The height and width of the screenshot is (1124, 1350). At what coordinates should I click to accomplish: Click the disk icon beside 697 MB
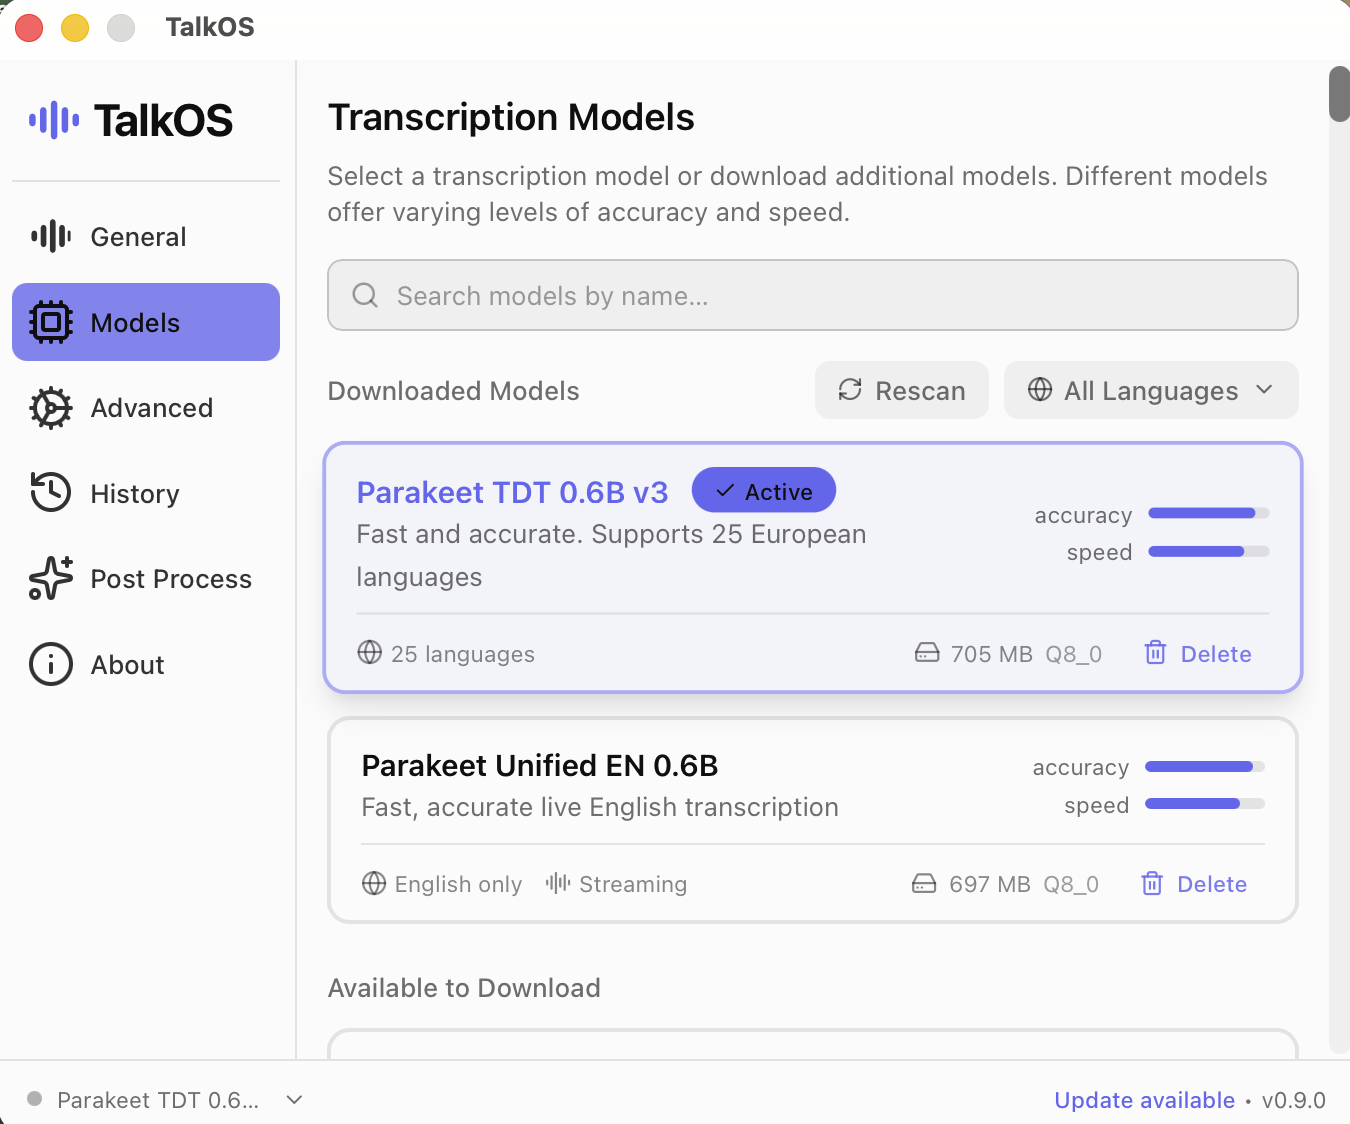924,884
